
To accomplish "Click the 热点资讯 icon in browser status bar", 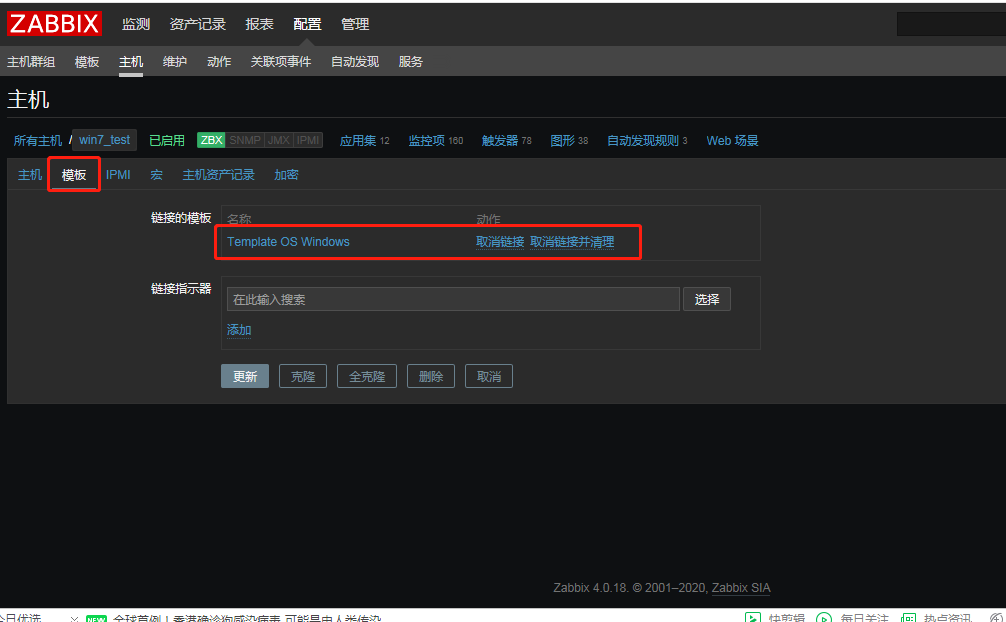I will point(908,618).
